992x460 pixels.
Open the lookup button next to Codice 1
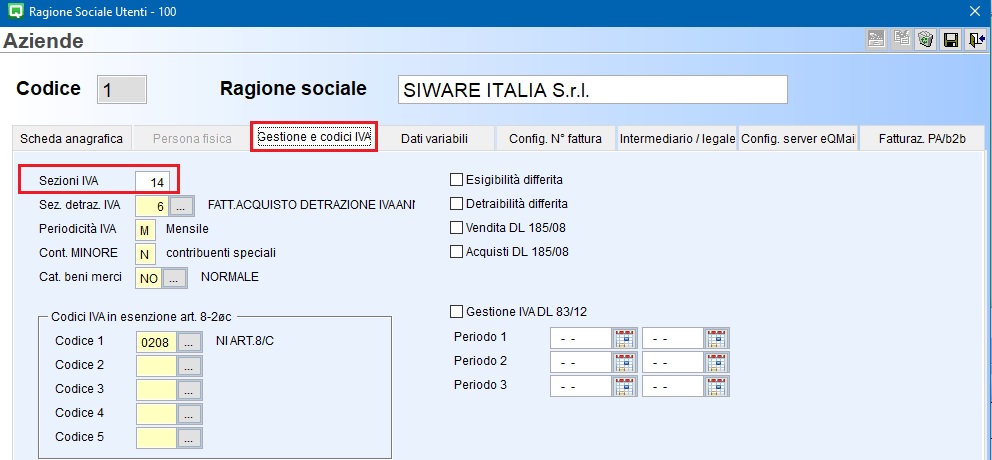pos(189,342)
